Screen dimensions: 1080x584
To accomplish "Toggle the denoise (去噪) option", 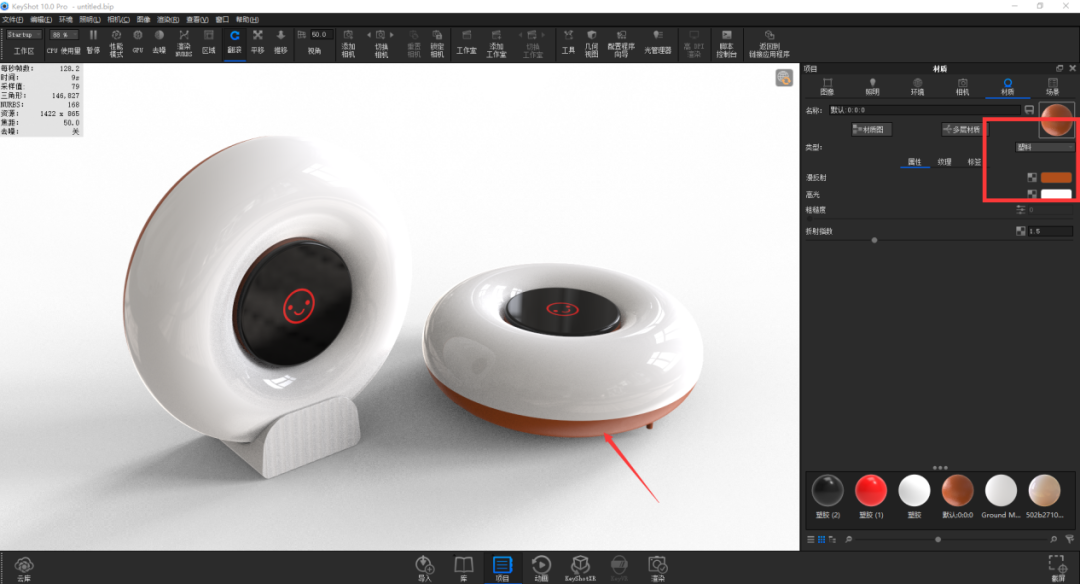I will (x=159, y=41).
